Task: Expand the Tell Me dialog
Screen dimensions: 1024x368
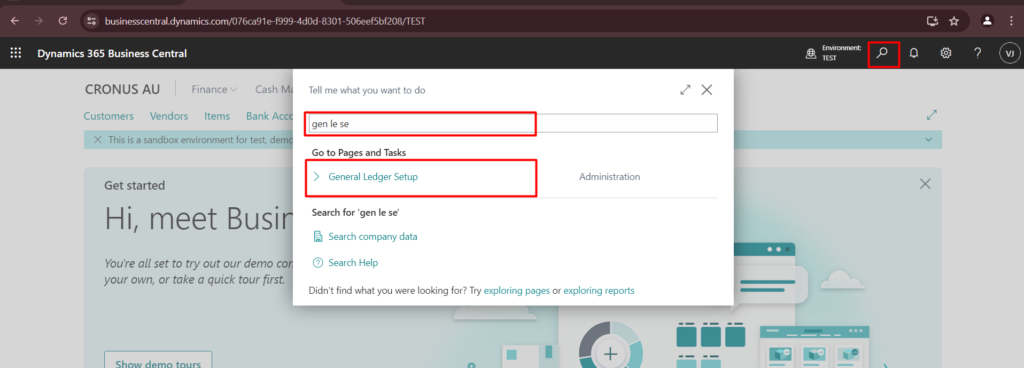Action: tap(685, 90)
